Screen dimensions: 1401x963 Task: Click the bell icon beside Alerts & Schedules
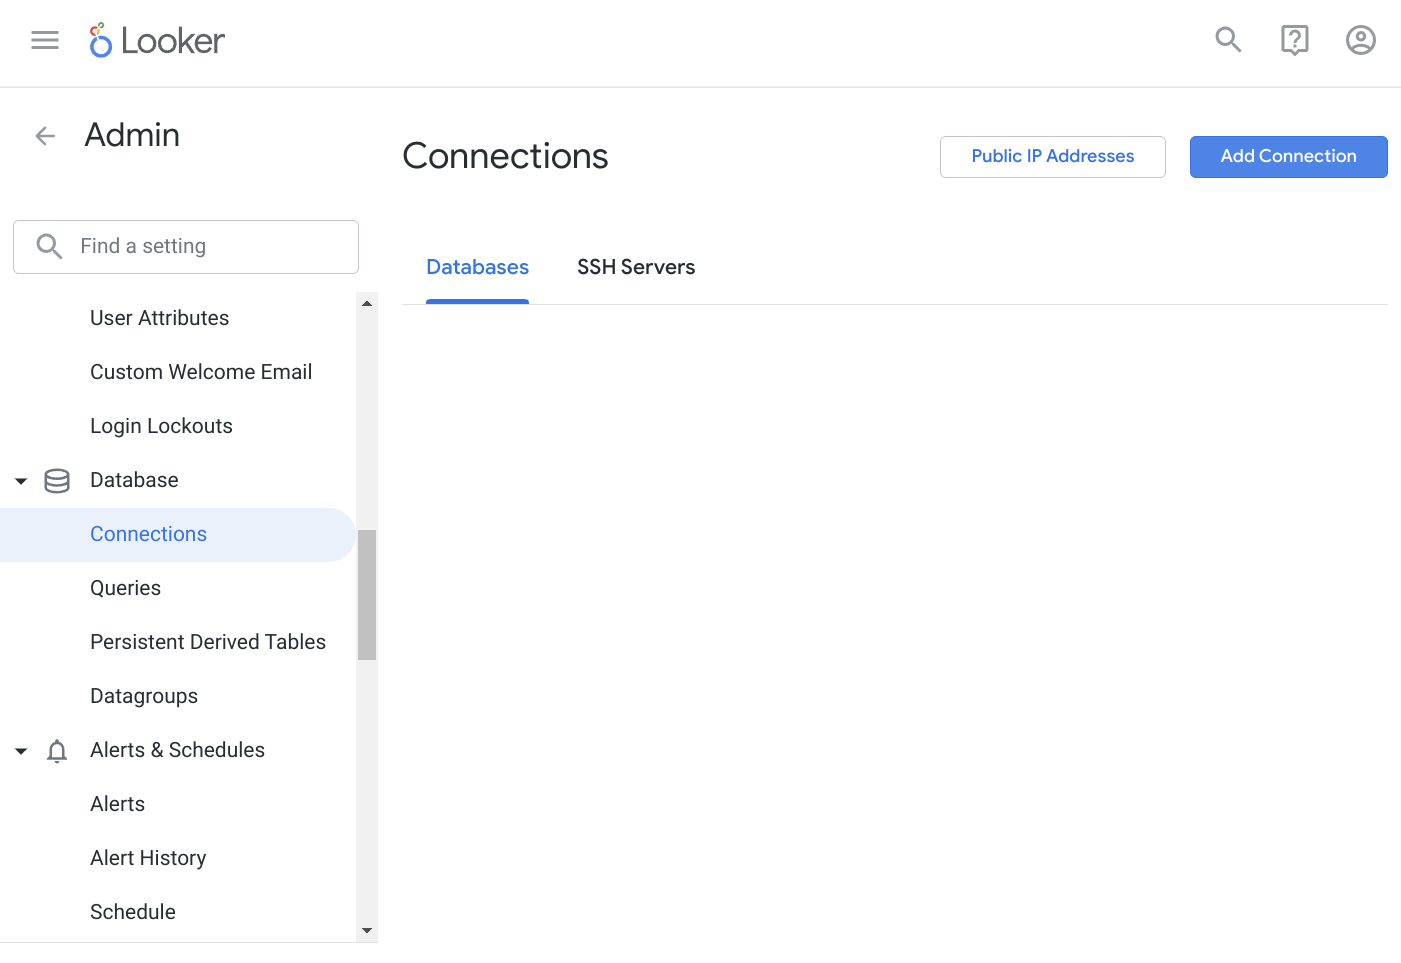coord(57,750)
